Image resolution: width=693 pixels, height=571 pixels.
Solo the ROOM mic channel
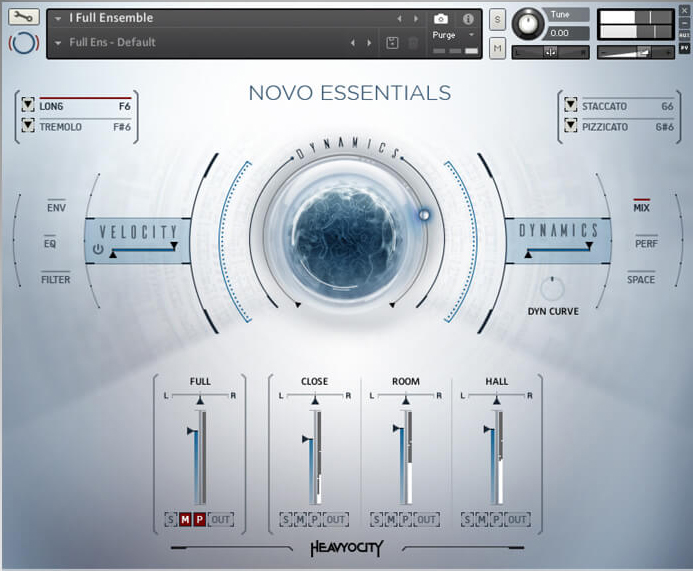(377, 519)
